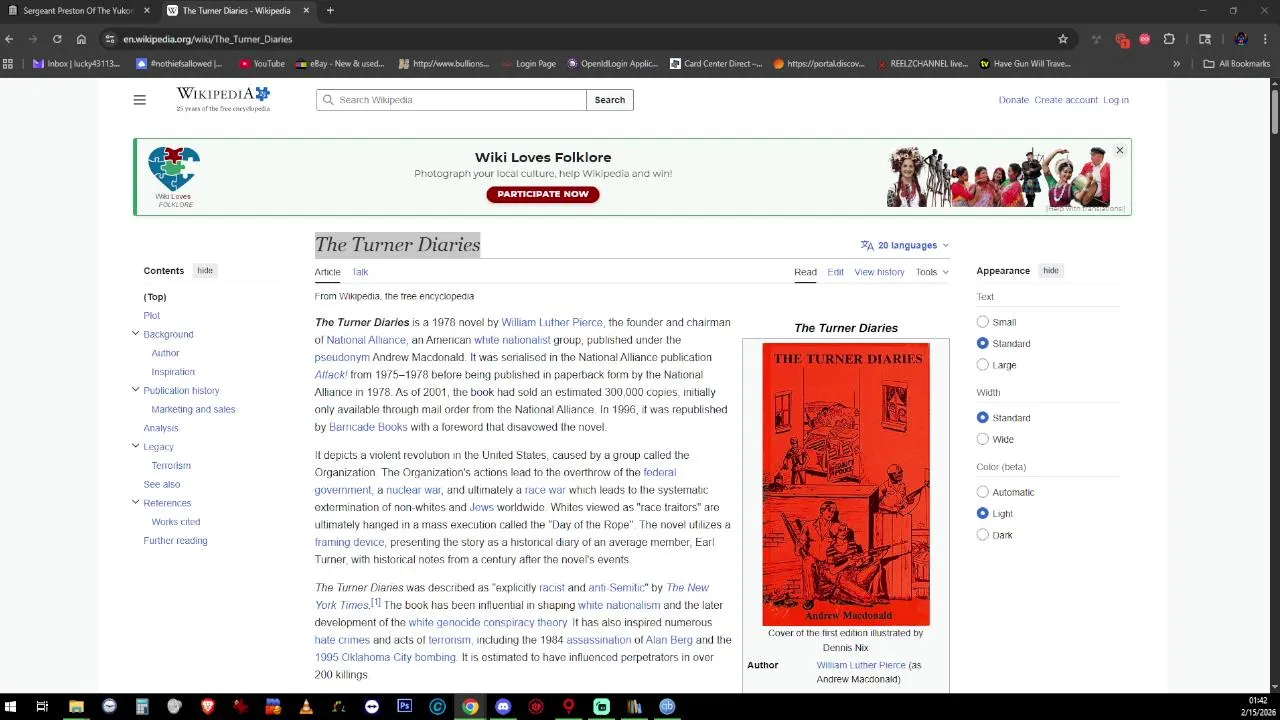Focus the Search Wikipedia input field
This screenshot has height=720, width=1280.
tap(451, 100)
